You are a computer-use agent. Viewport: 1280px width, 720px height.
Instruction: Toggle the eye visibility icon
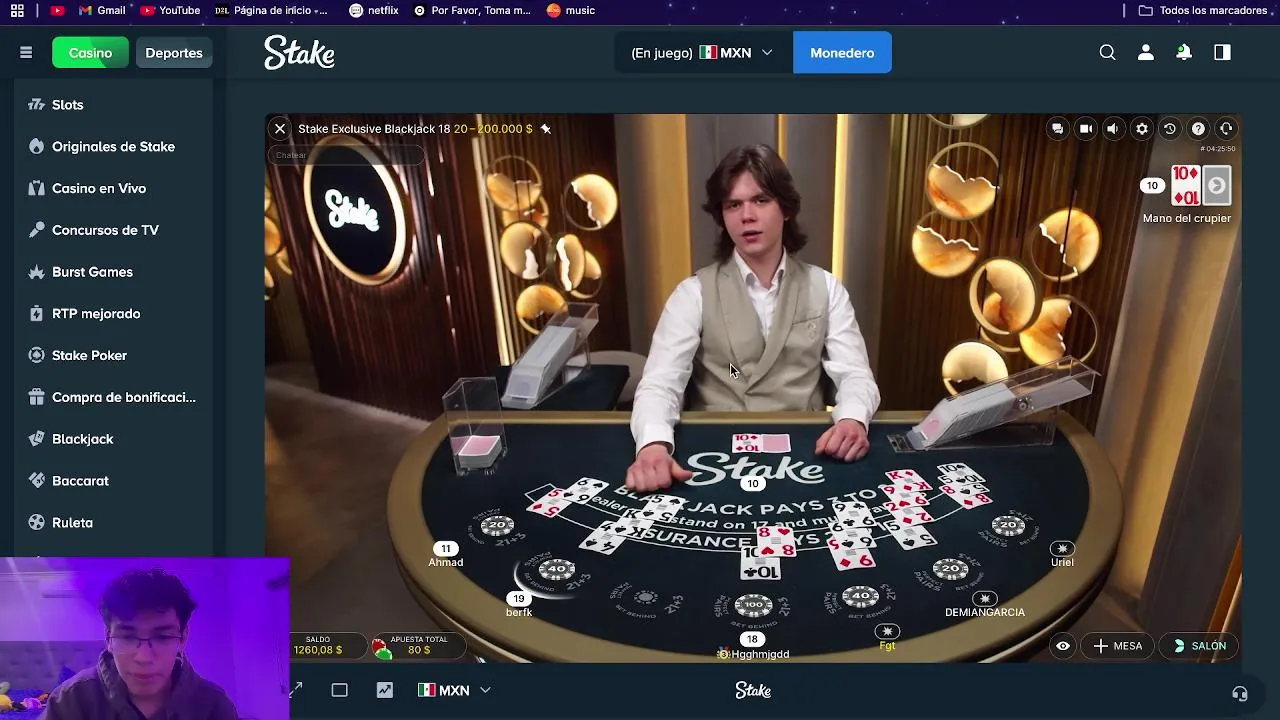coord(1063,646)
